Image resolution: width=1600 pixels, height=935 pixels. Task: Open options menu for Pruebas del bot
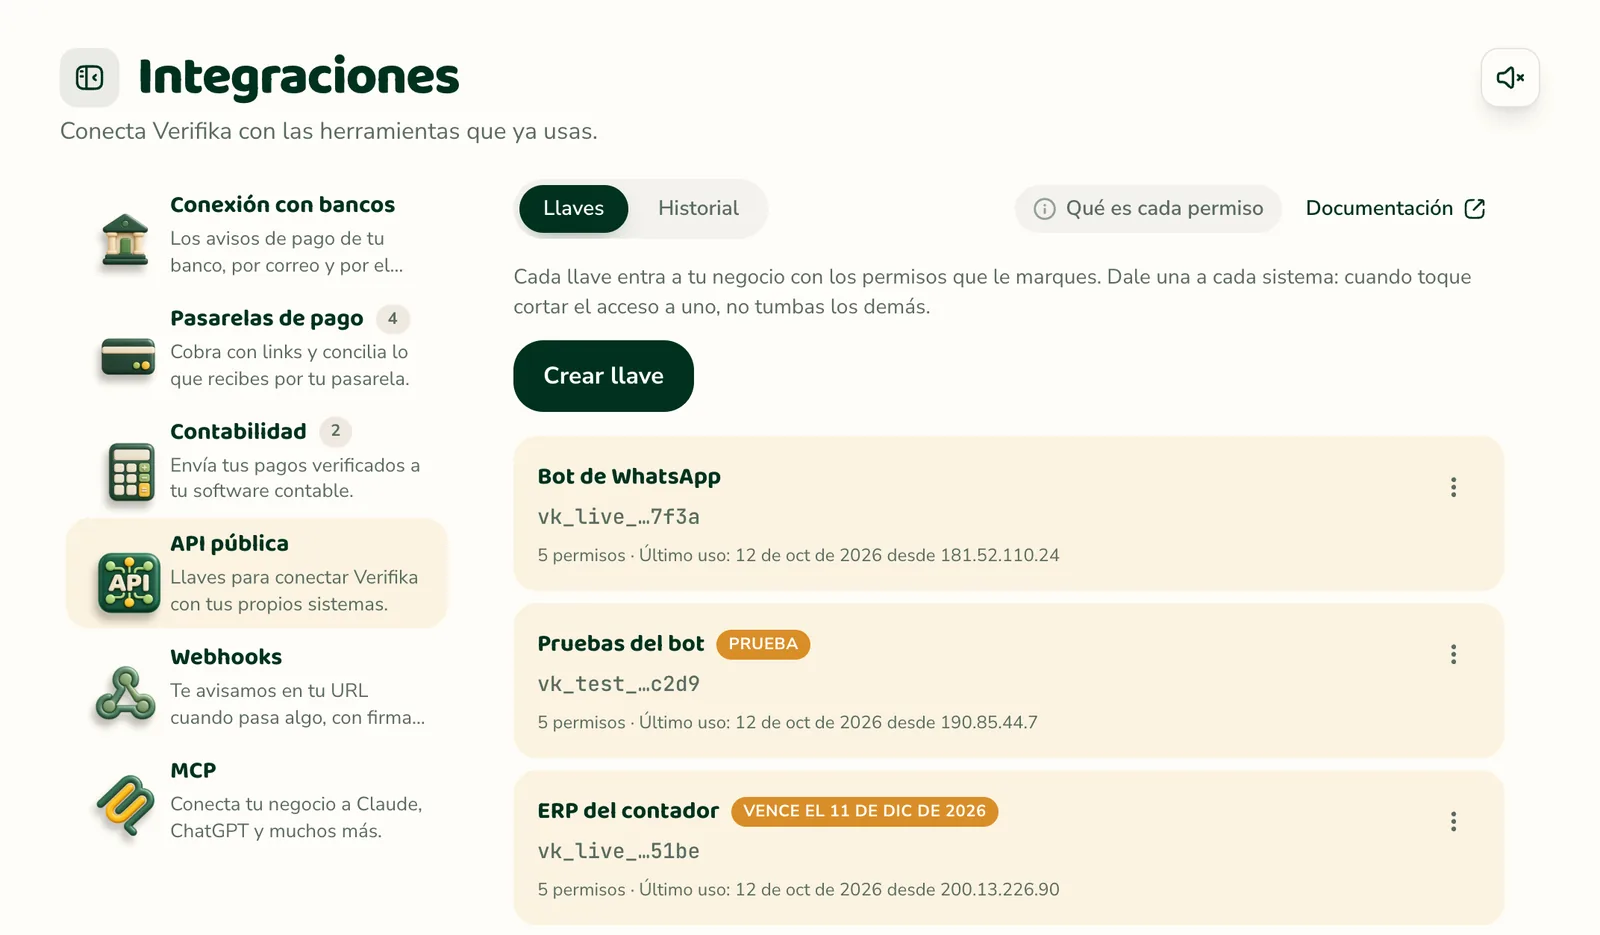coord(1453,654)
